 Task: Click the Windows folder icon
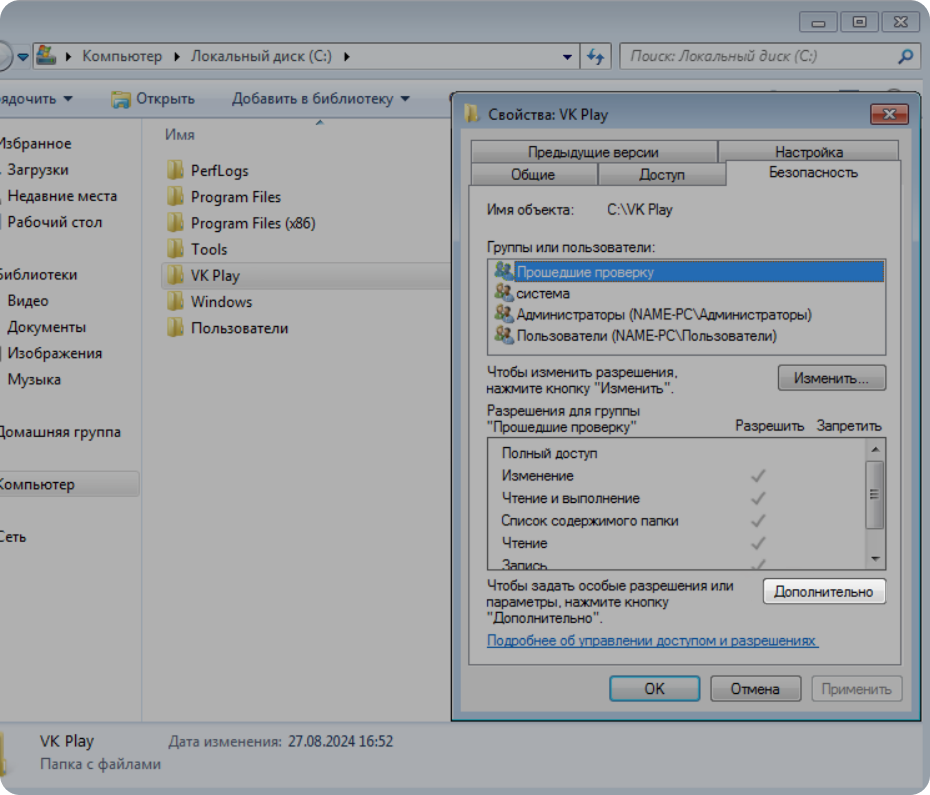[x=176, y=302]
